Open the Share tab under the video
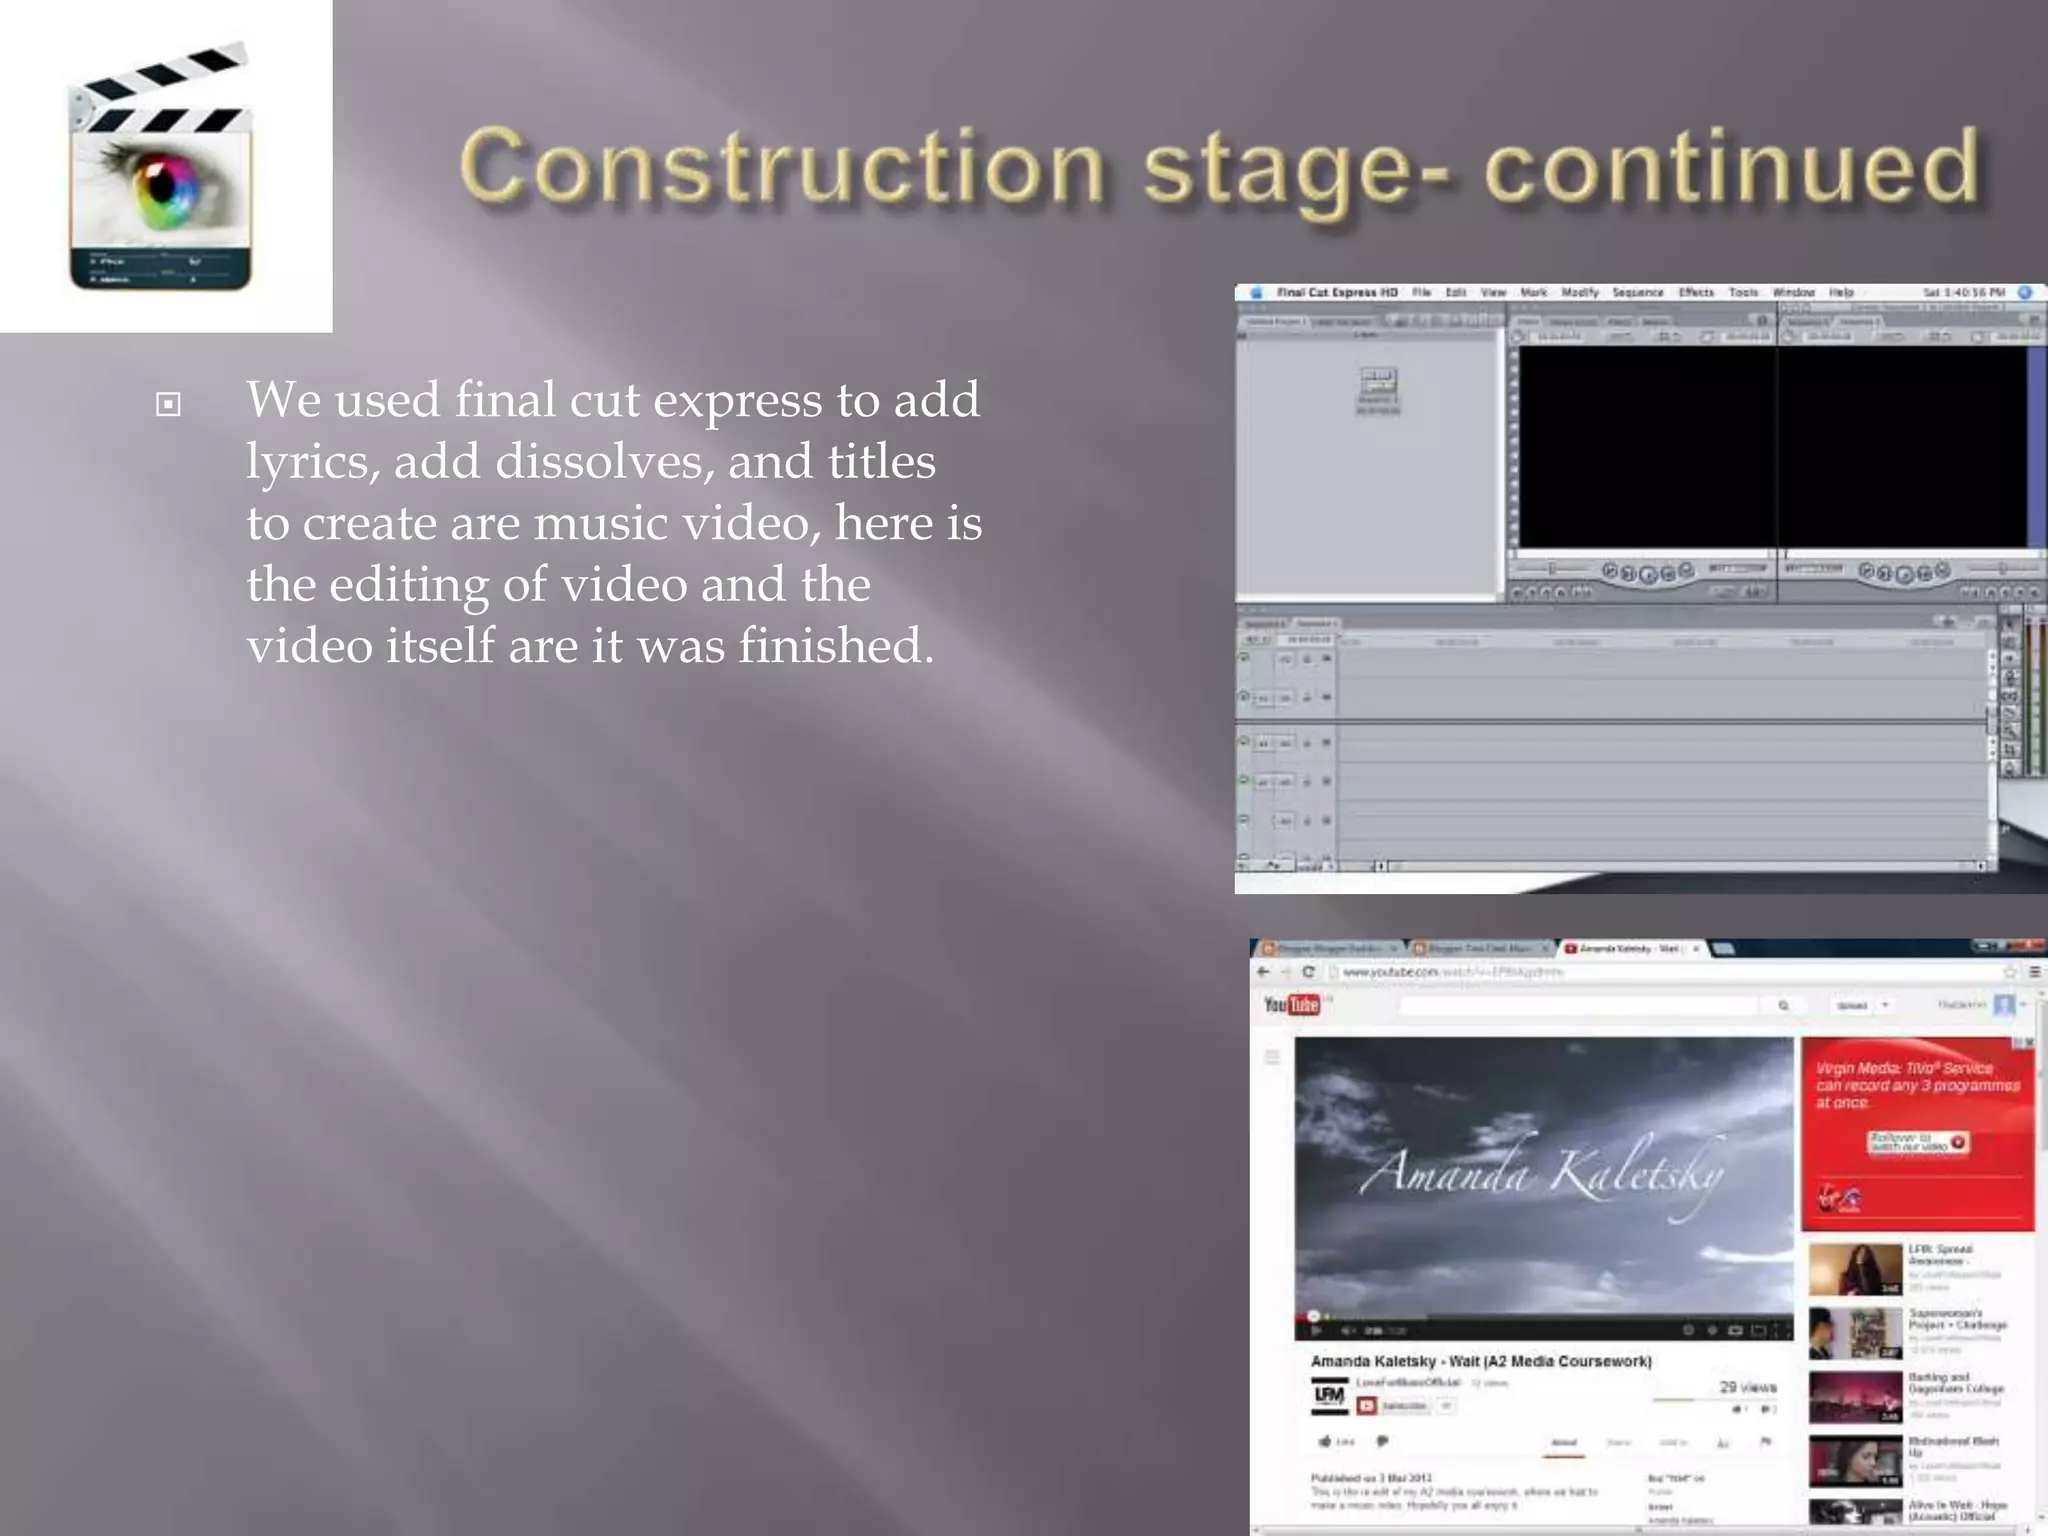This screenshot has height=1536, width=2048. (1618, 1442)
